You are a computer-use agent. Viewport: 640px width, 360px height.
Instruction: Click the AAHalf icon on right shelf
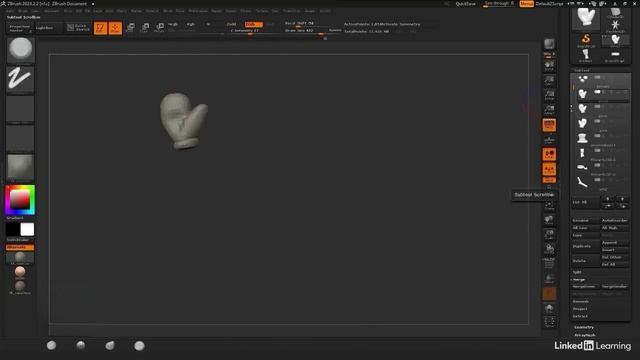coord(549,110)
